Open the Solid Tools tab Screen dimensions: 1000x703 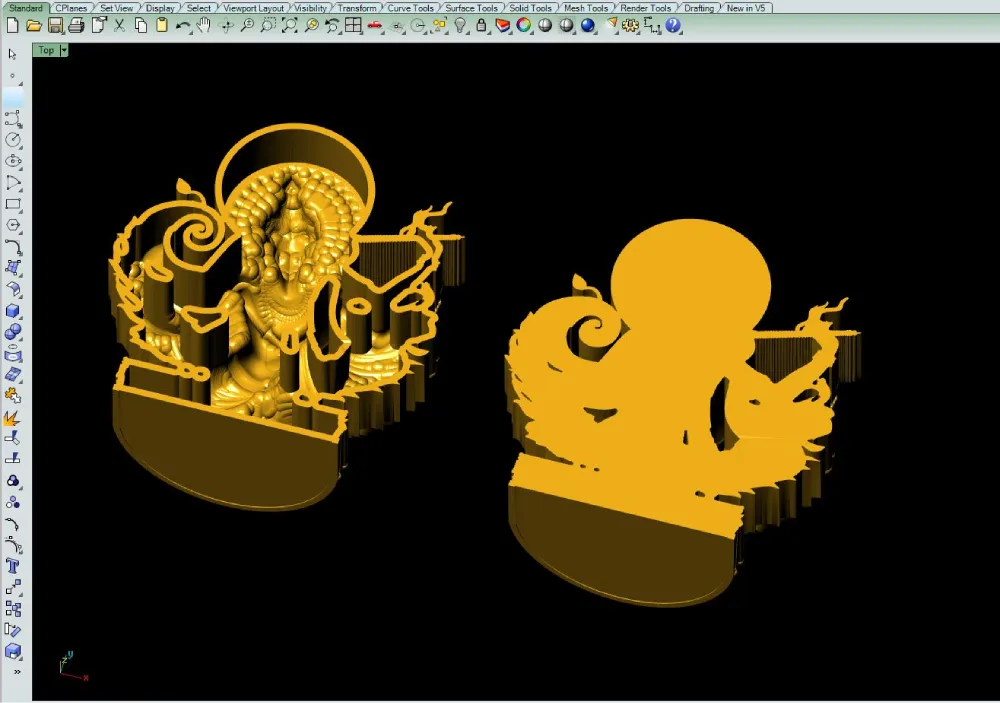point(531,8)
